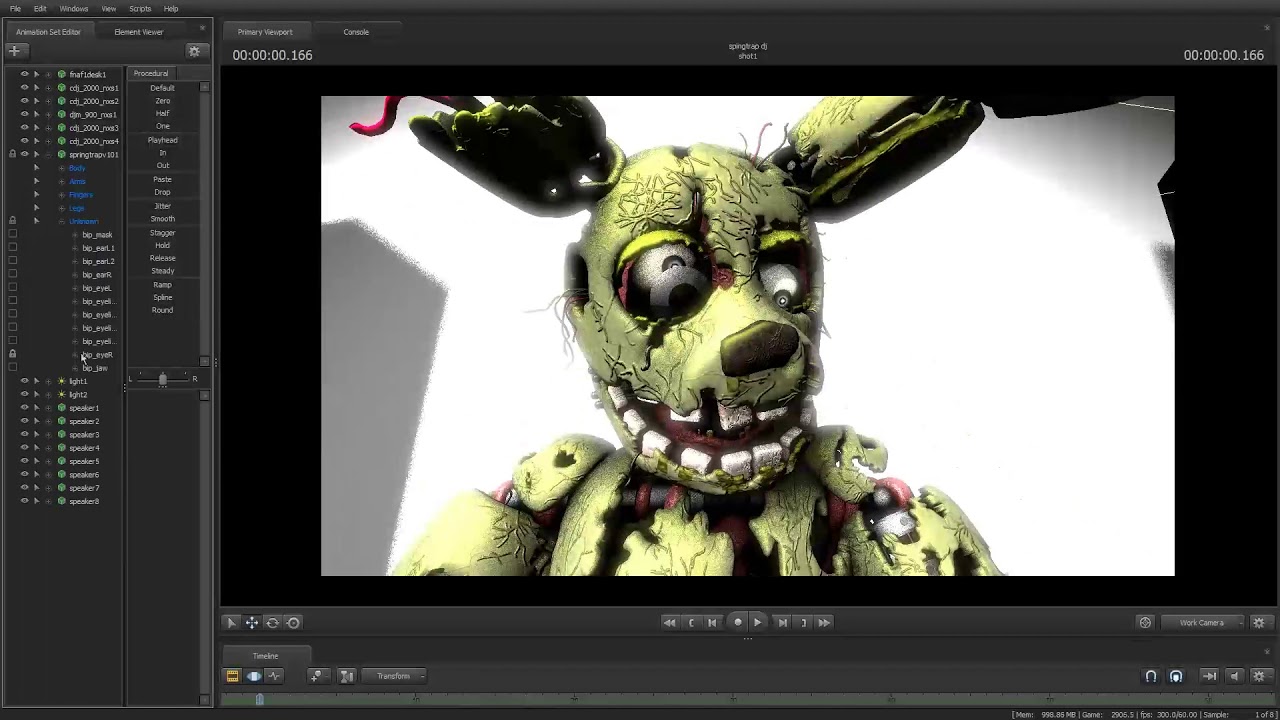Viewport: 1280px width, 720px height.
Task: Click the Jitter preset
Action: (x=162, y=206)
